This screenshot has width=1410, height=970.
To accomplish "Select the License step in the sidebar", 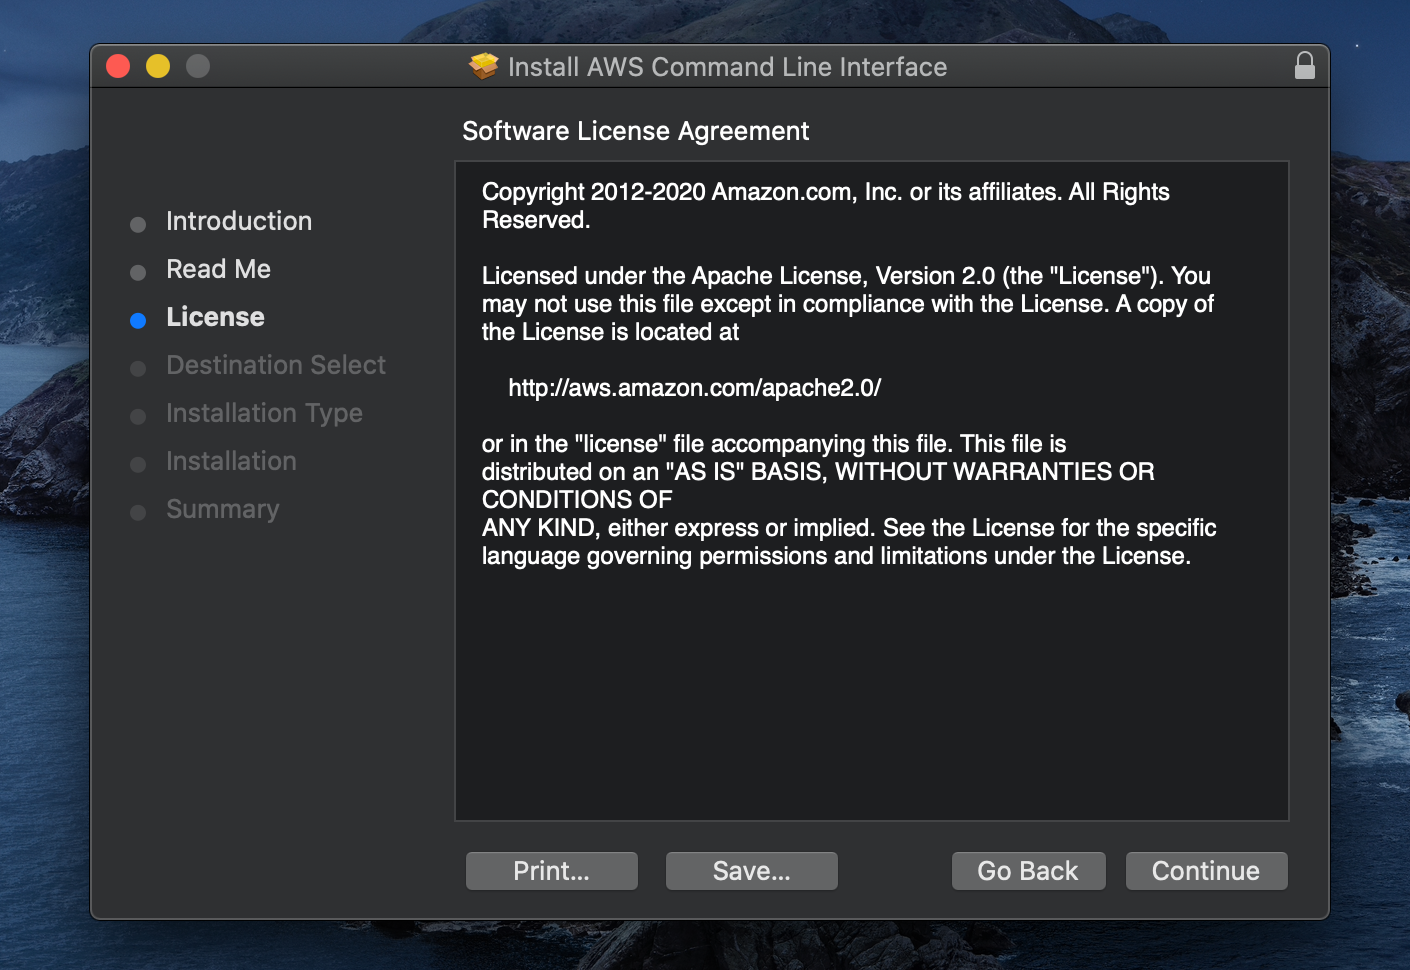I will click(x=215, y=317).
